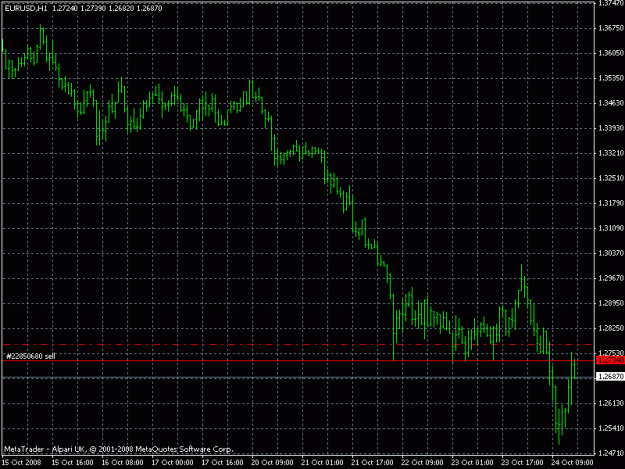Viewport: 625px width, 469px height.
Task: Select the #22850680 sell order label
Action: 30,356
